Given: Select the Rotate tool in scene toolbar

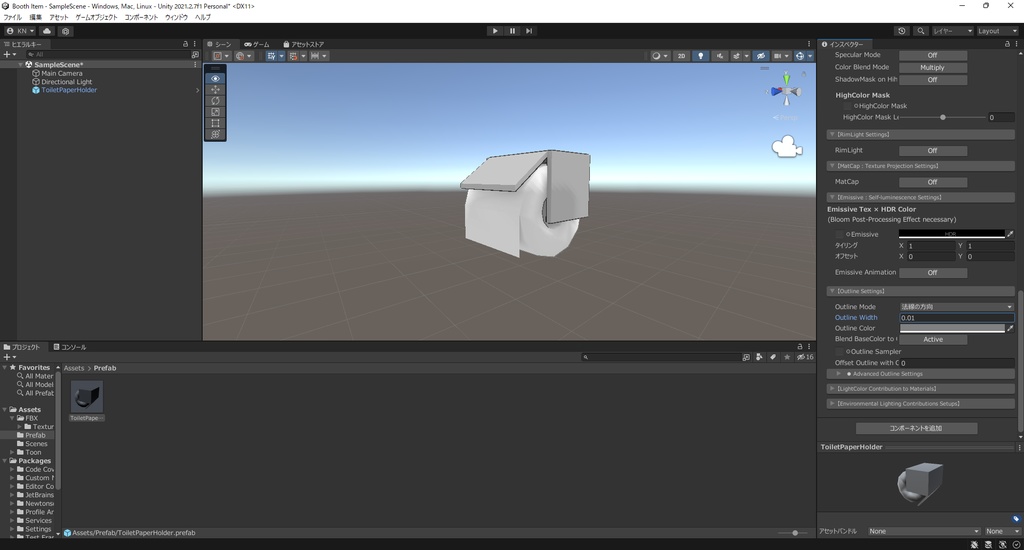Looking at the screenshot, I should [216, 101].
